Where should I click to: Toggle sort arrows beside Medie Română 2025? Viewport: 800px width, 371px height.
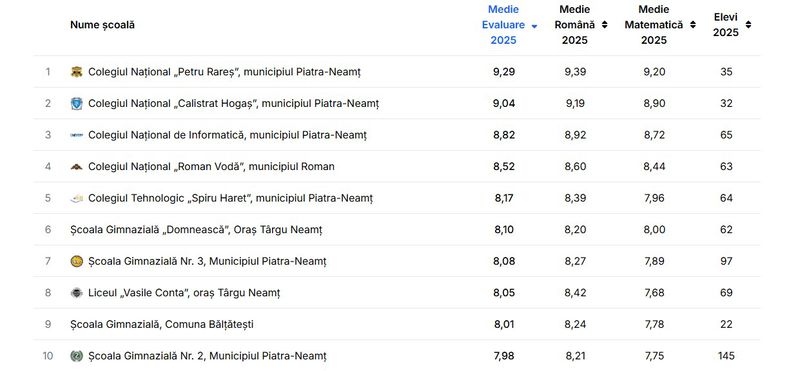[605, 24]
